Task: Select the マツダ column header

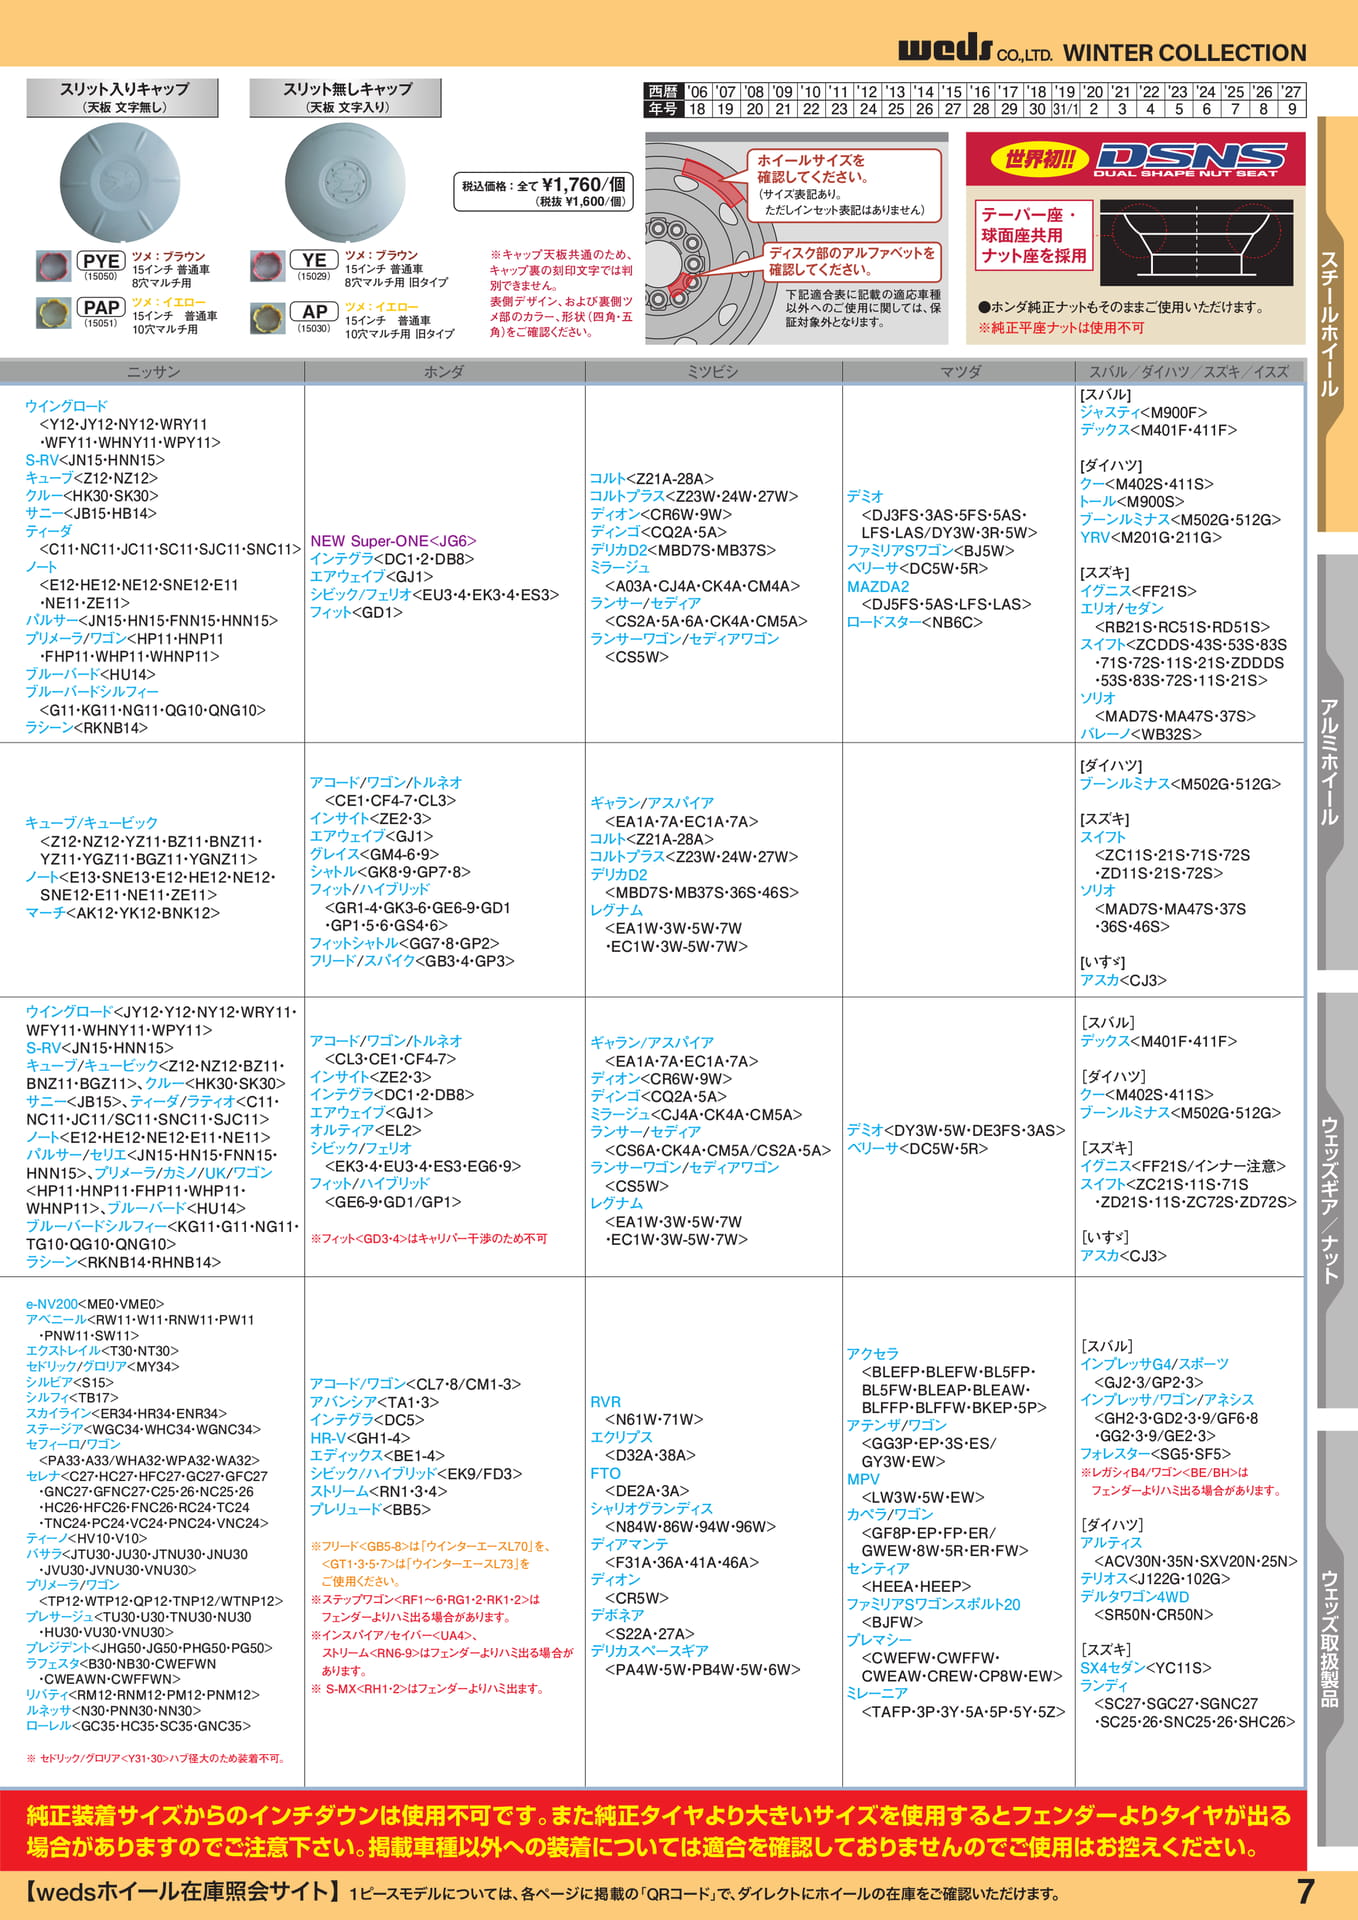Action: (x=959, y=372)
